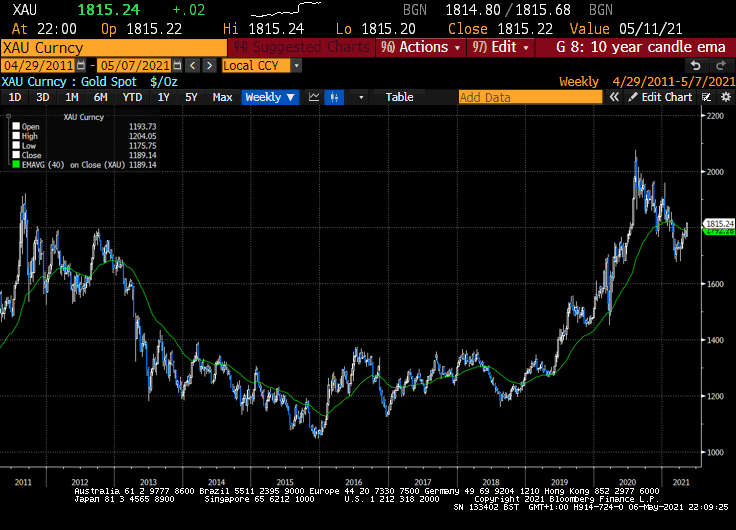736x530 pixels.
Task: Select the 5Y range tab
Action: 191,97
